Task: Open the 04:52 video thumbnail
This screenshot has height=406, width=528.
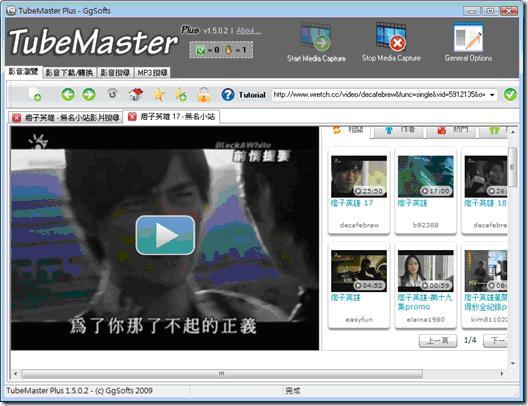Action: [359, 271]
